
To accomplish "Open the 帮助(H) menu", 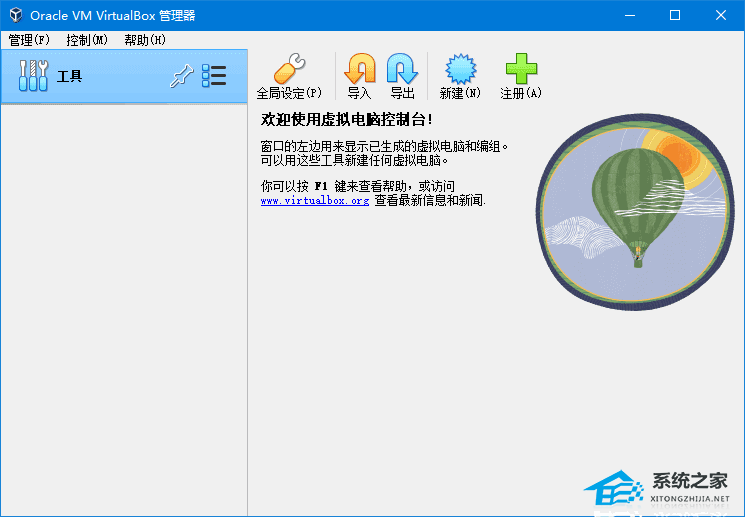I will tap(145, 40).
